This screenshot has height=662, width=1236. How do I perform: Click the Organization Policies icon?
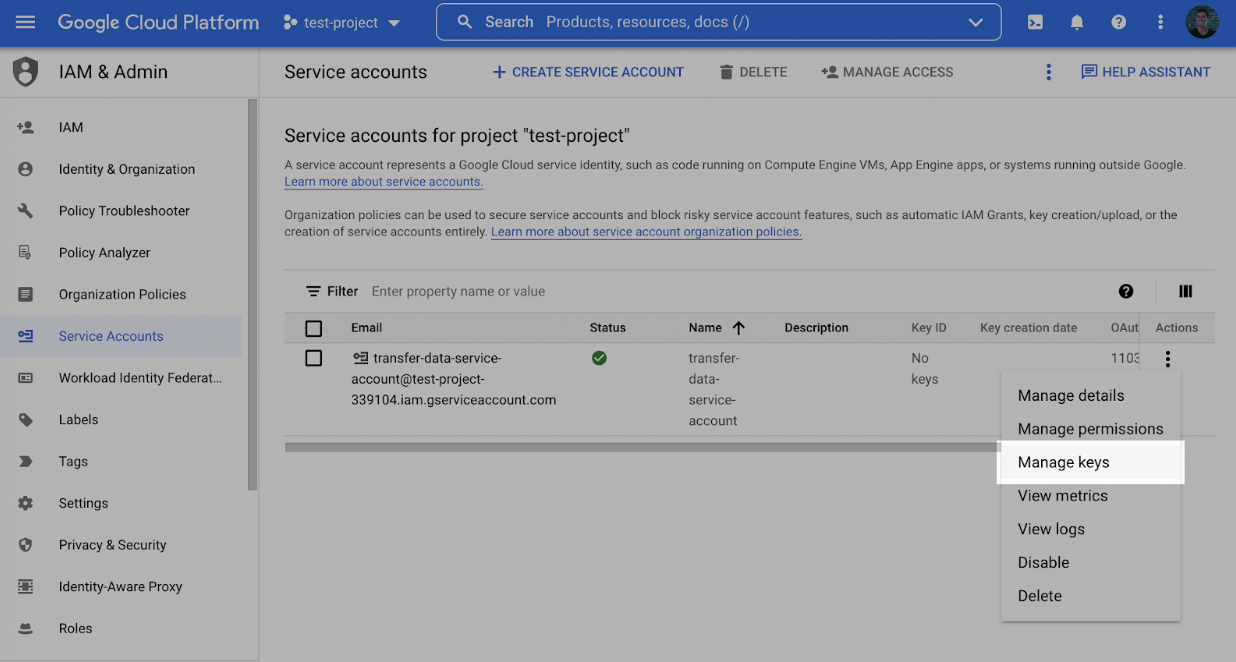tap(26, 295)
